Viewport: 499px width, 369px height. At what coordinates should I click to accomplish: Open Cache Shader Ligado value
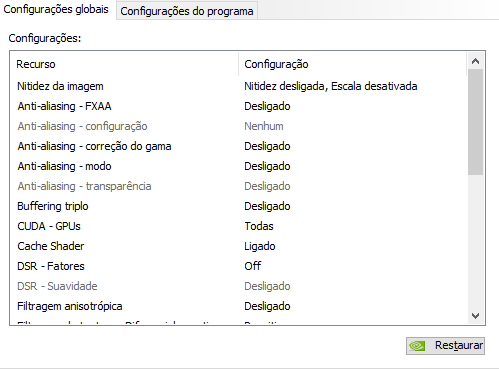[x=260, y=246]
